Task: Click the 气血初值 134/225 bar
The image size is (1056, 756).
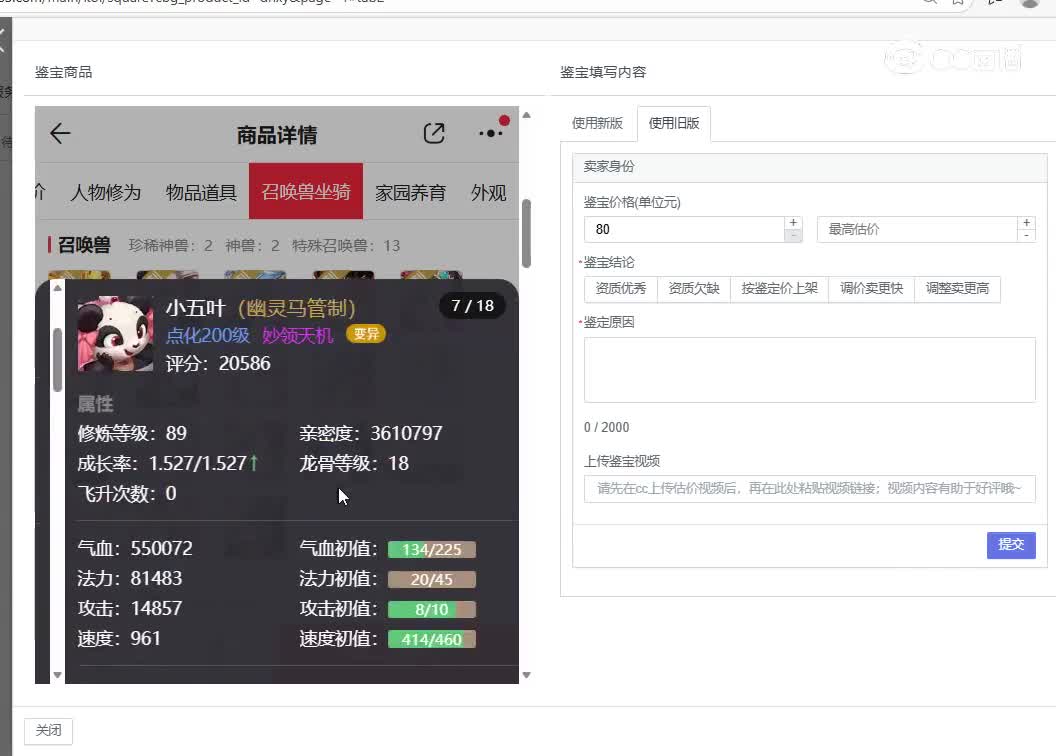Action: coord(432,549)
